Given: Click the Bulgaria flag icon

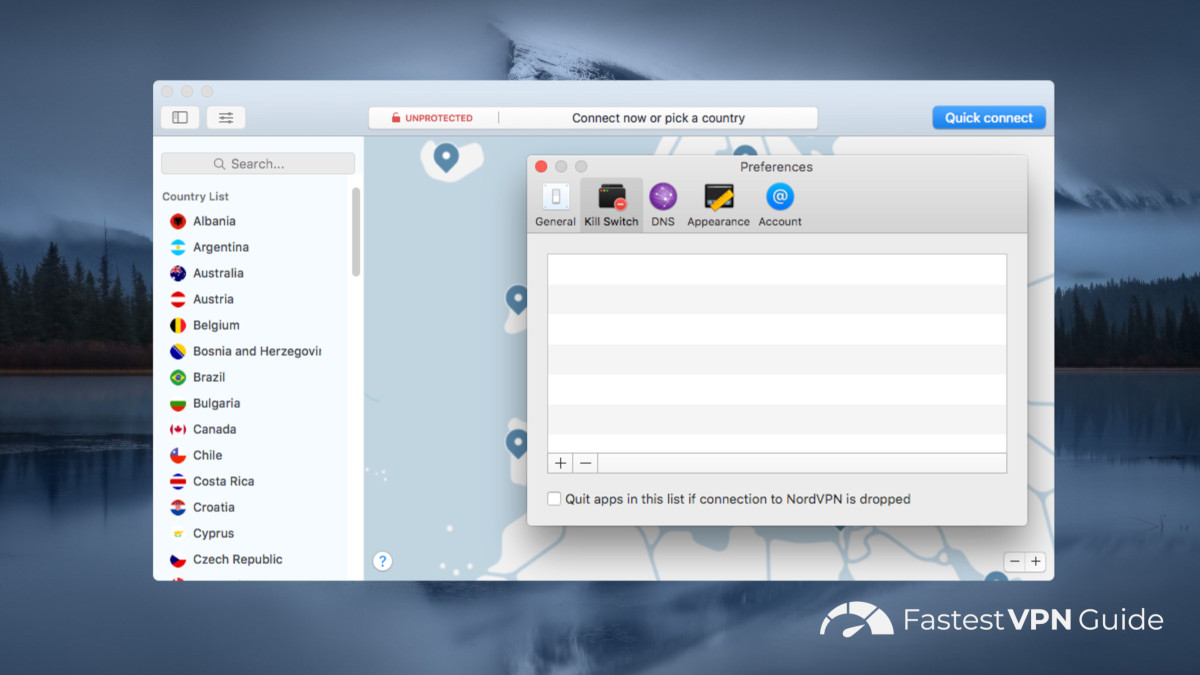Looking at the screenshot, I should coord(178,403).
